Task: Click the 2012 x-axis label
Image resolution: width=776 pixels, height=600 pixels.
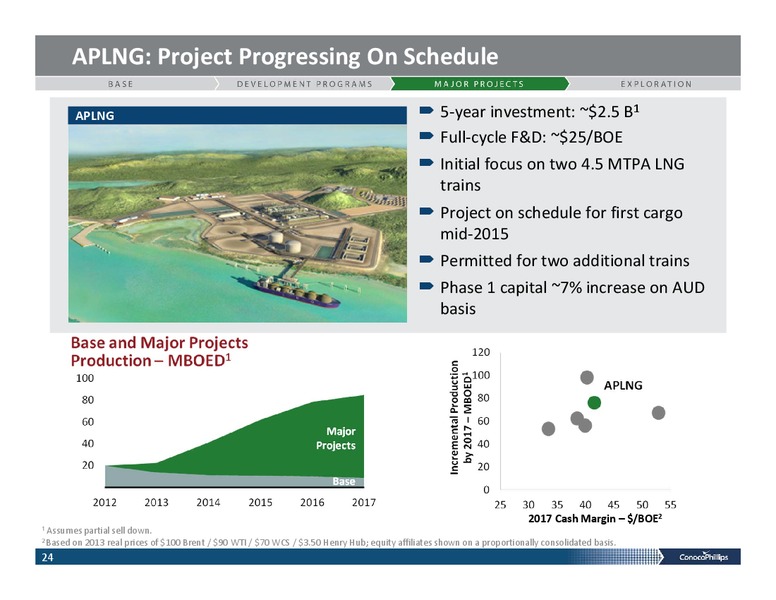Action: (105, 502)
